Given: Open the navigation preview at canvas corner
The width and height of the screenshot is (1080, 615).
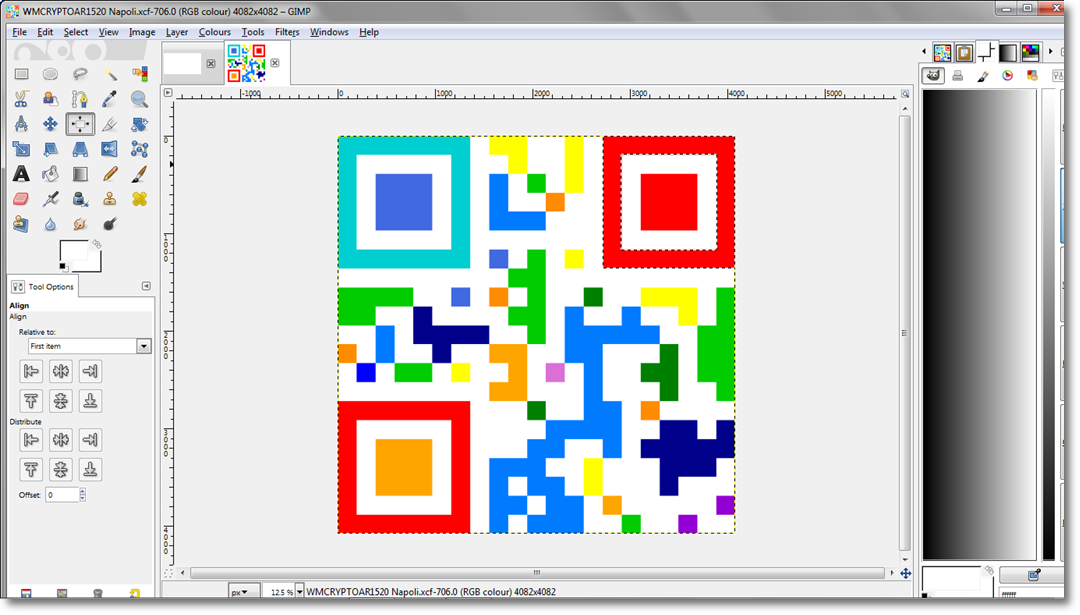Looking at the screenshot, I should point(905,573).
